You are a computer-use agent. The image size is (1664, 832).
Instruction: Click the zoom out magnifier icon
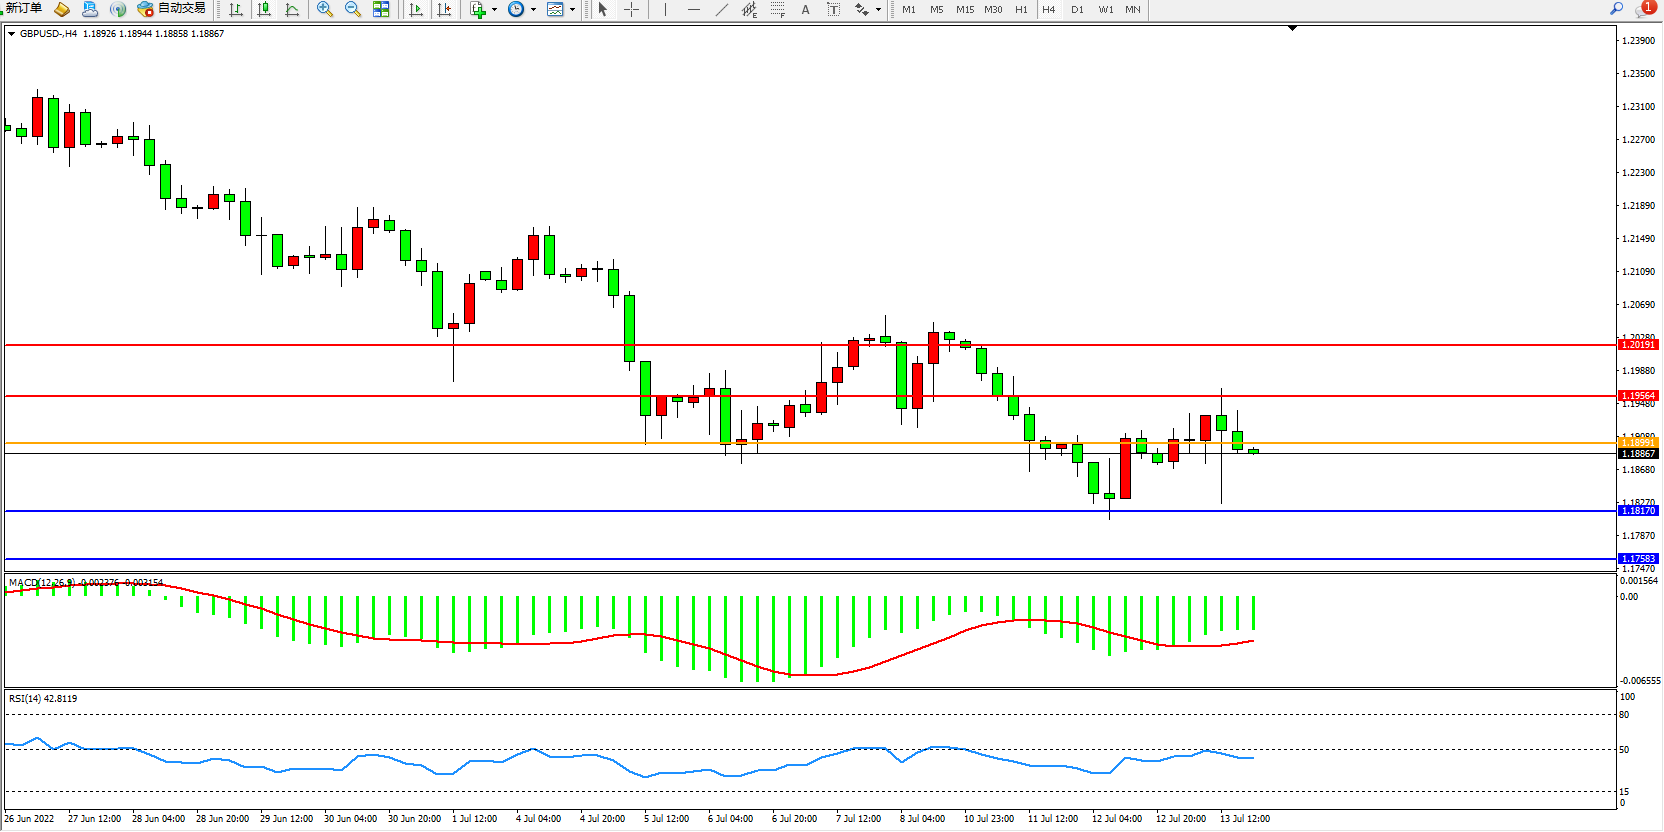click(x=353, y=9)
